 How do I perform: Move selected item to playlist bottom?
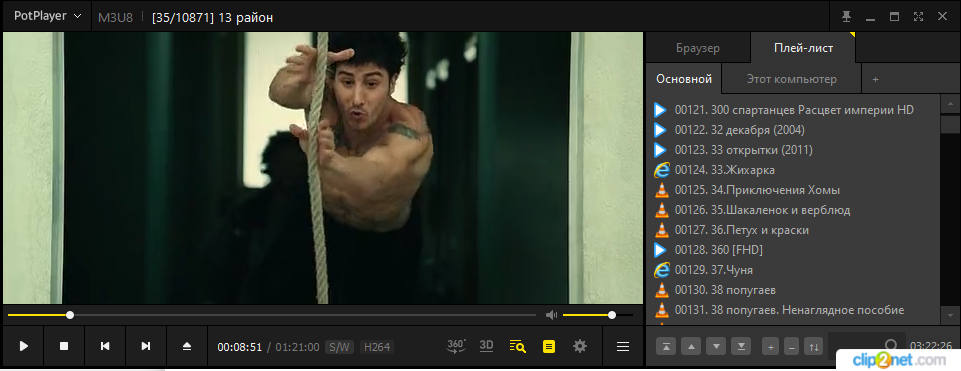click(742, 346)
